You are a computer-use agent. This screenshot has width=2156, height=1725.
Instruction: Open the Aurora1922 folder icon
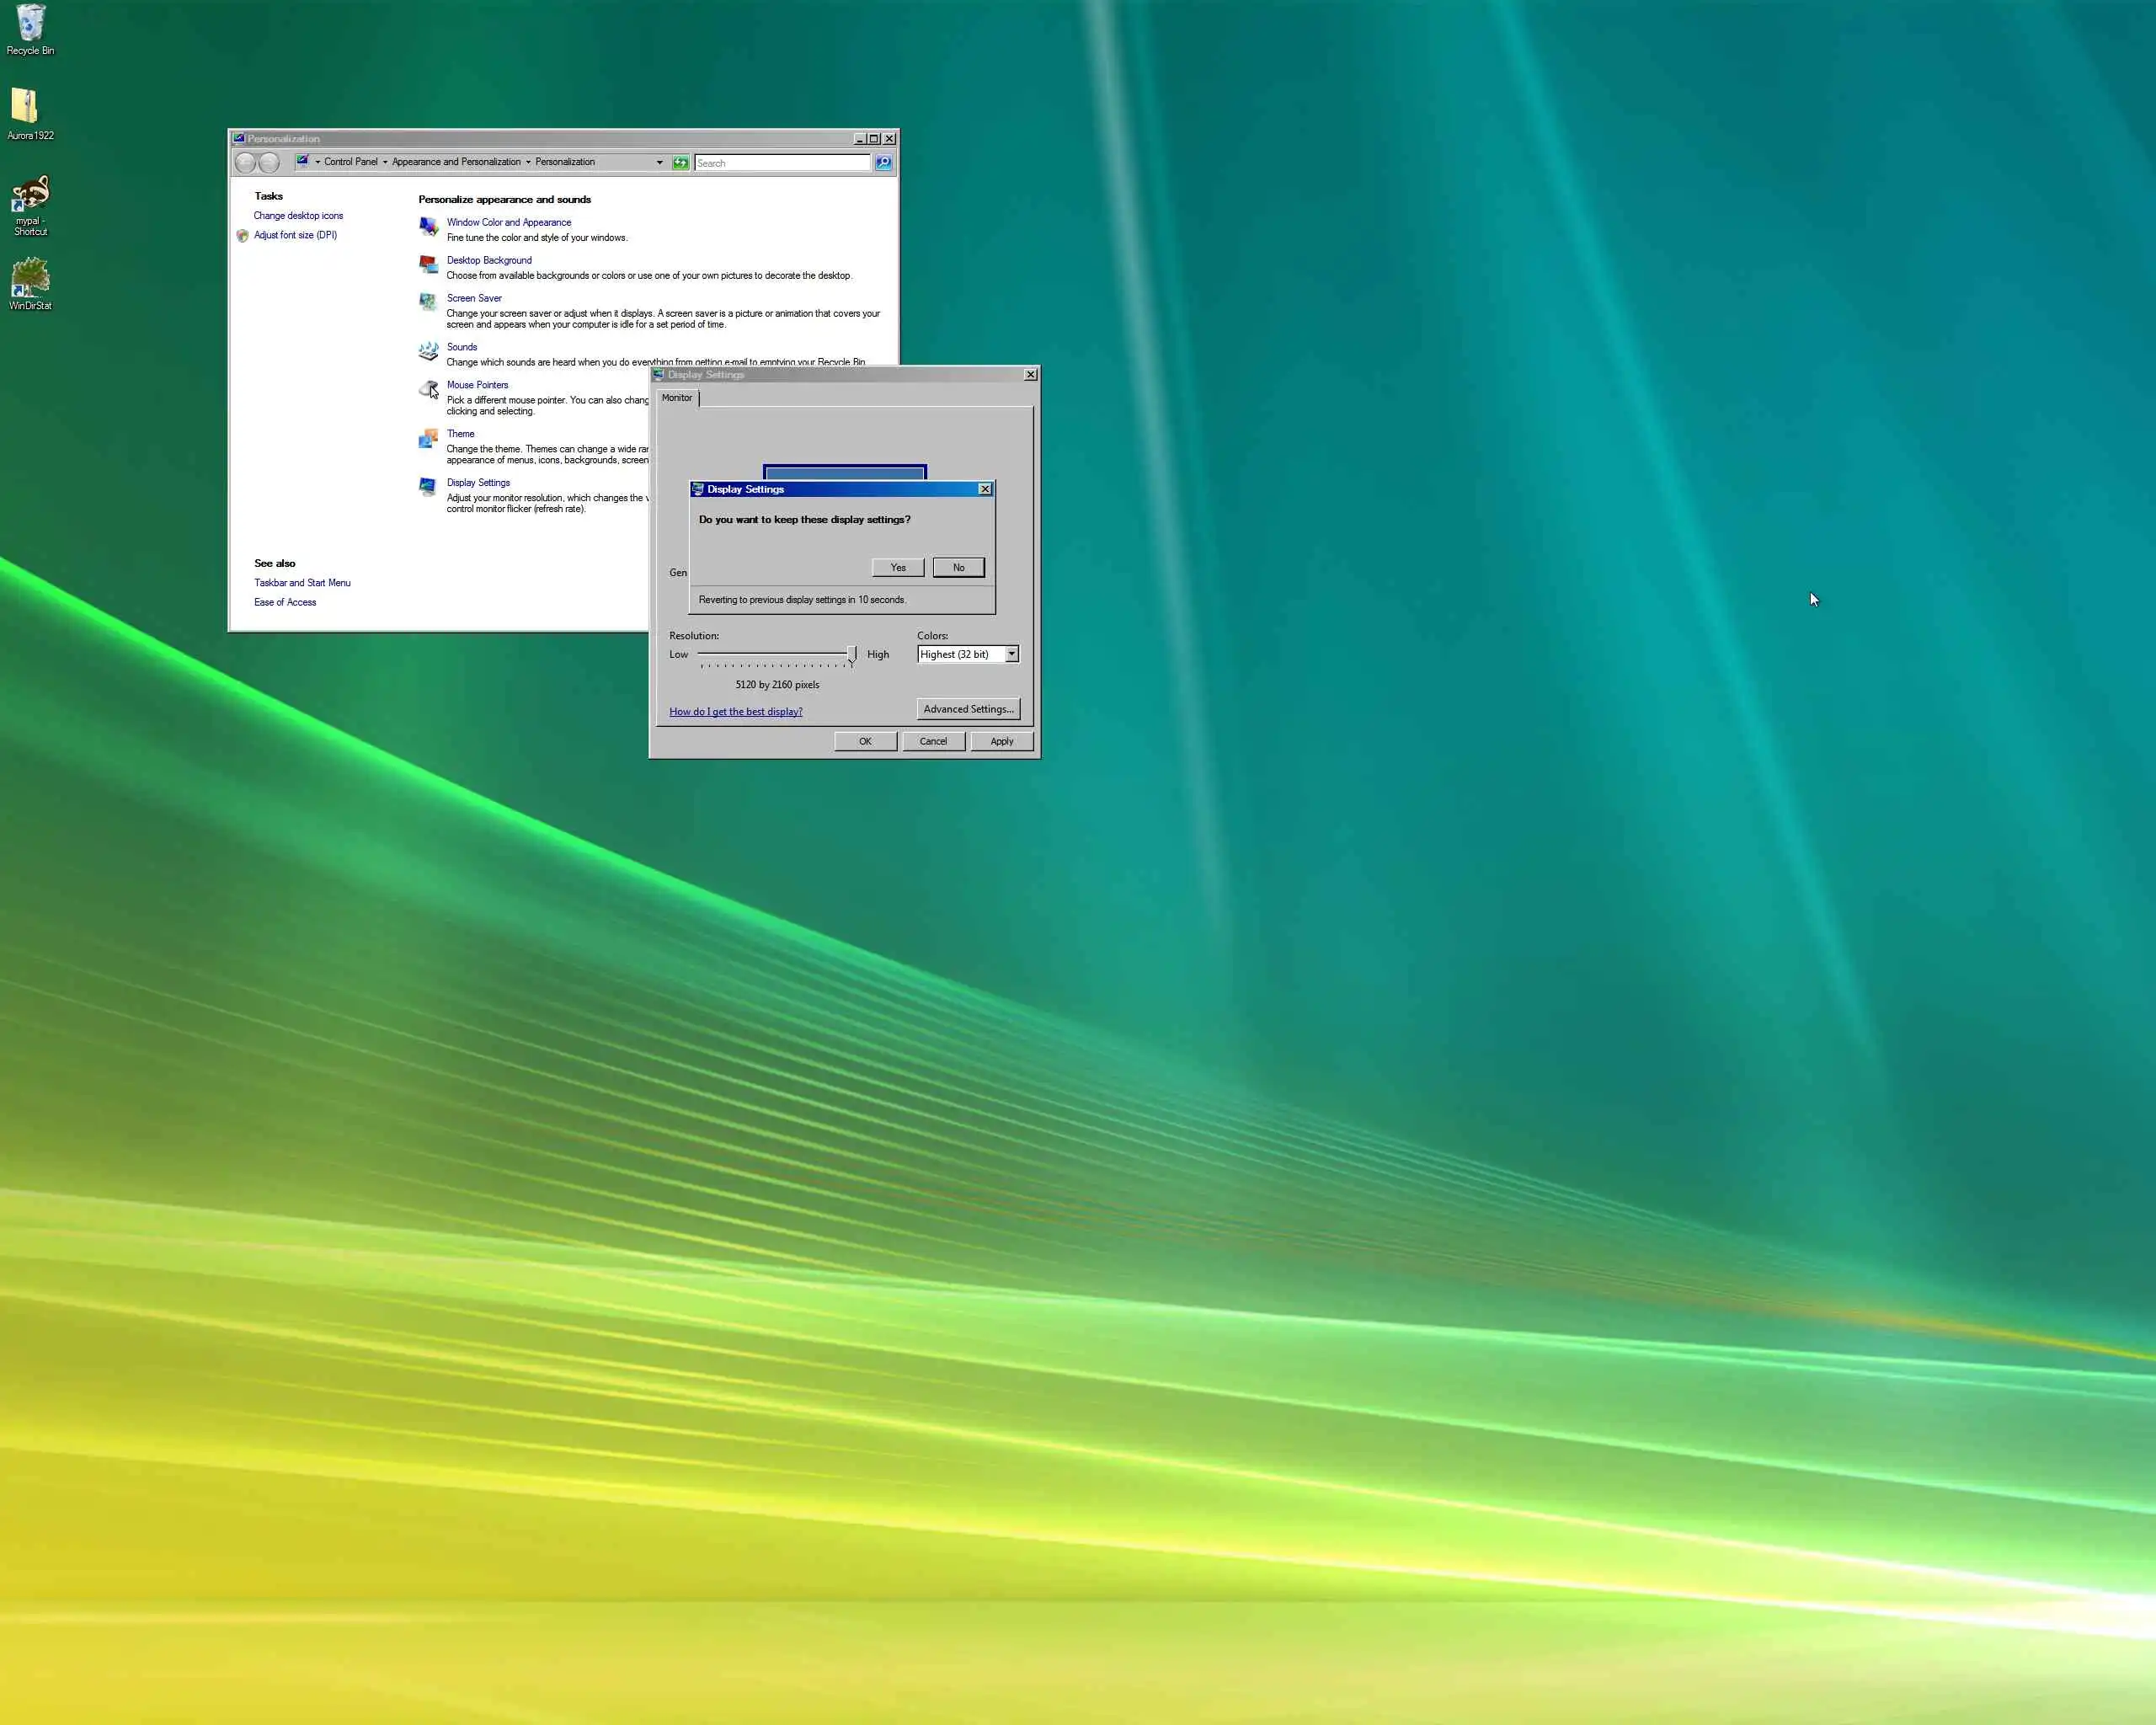coord(25,107)
